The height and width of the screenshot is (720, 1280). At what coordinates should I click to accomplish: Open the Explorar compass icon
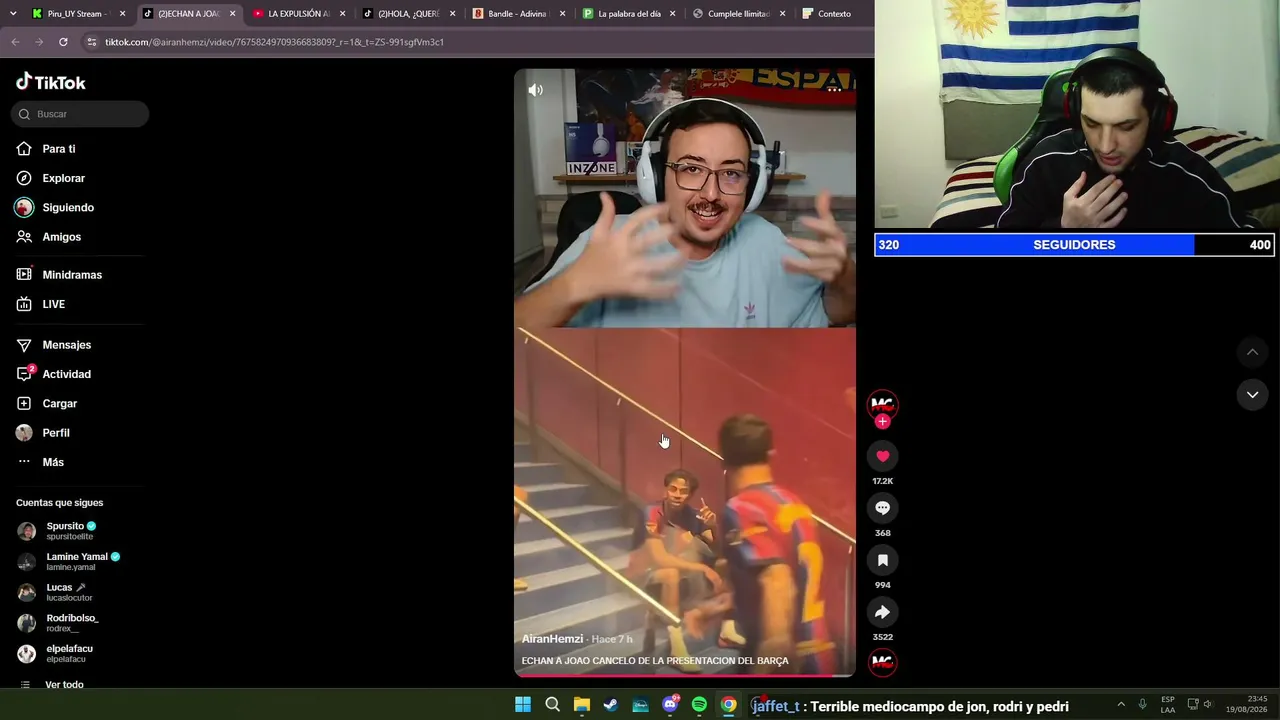coord(24,178)
